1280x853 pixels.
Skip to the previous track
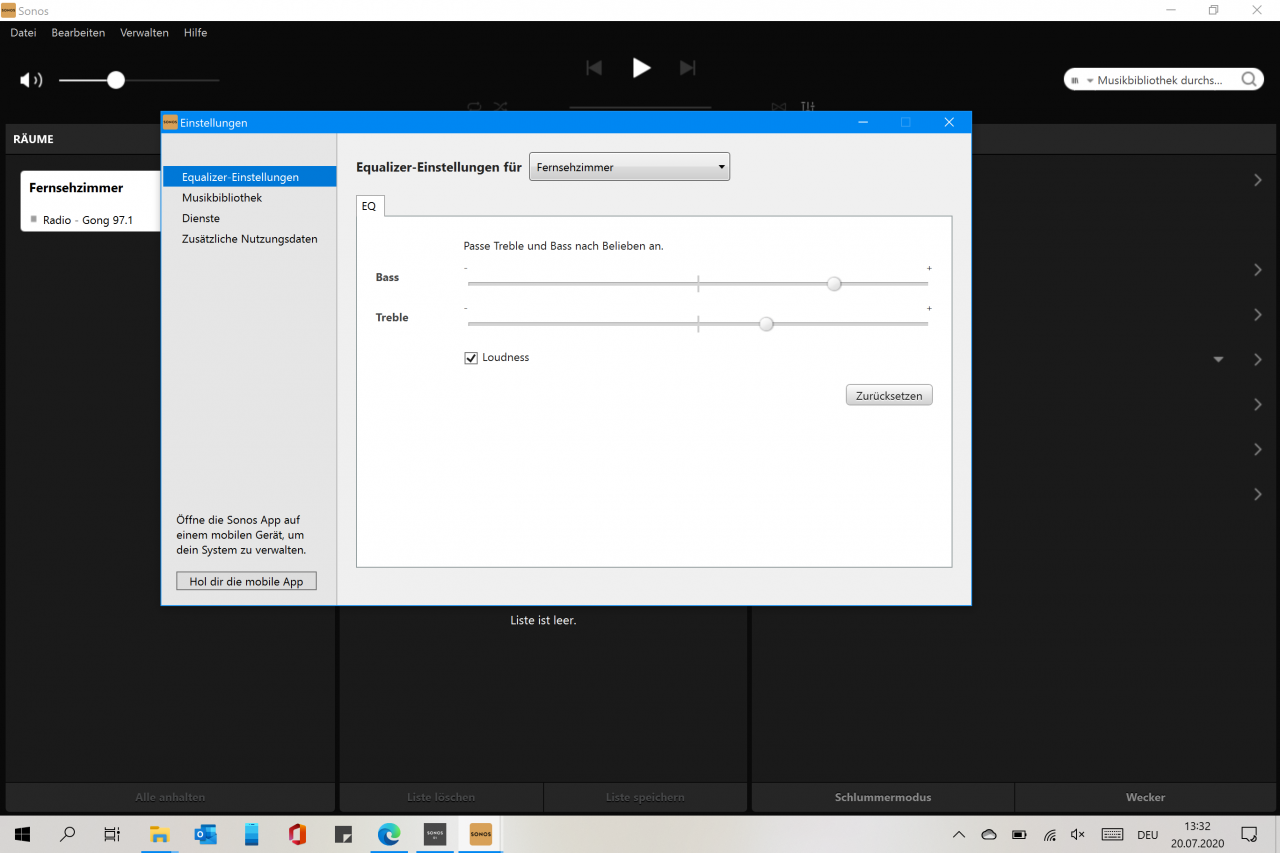coord(594,68)
